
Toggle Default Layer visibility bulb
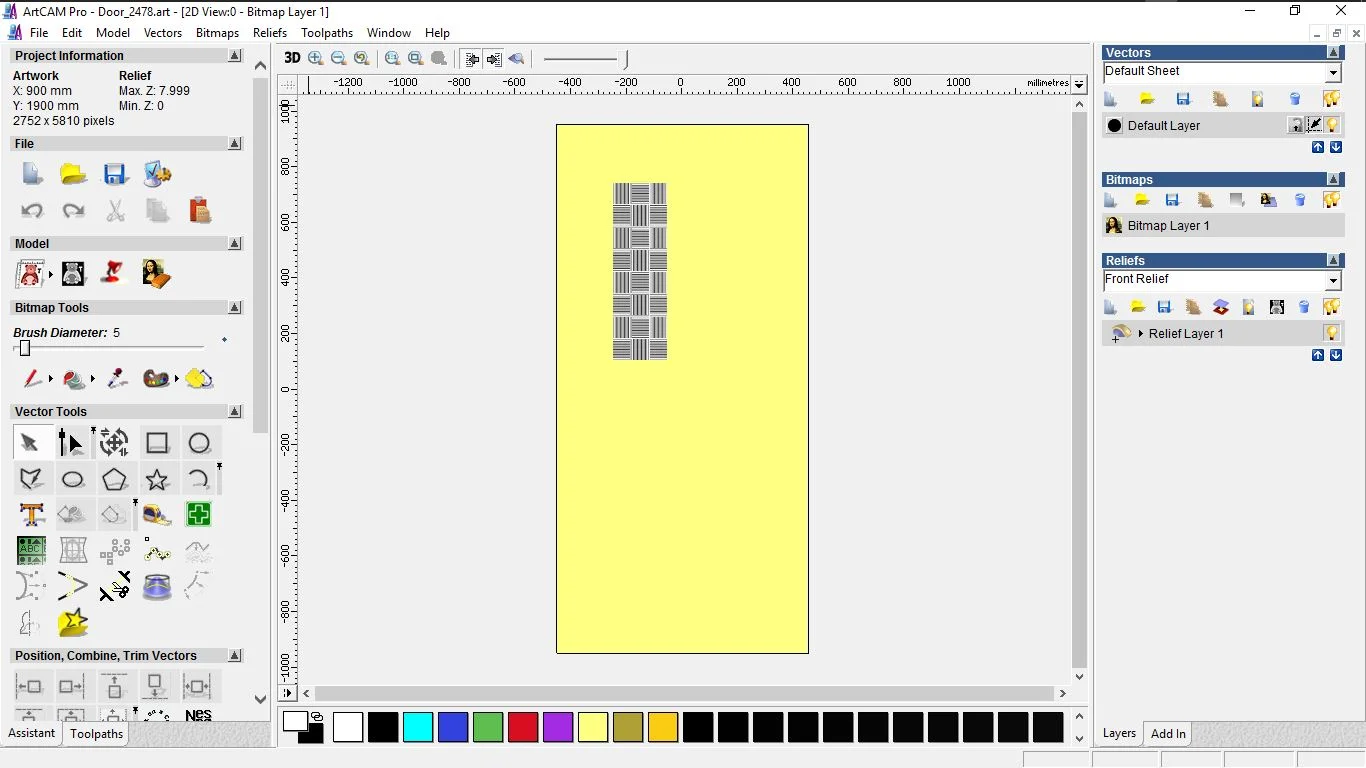point(1333,125)
